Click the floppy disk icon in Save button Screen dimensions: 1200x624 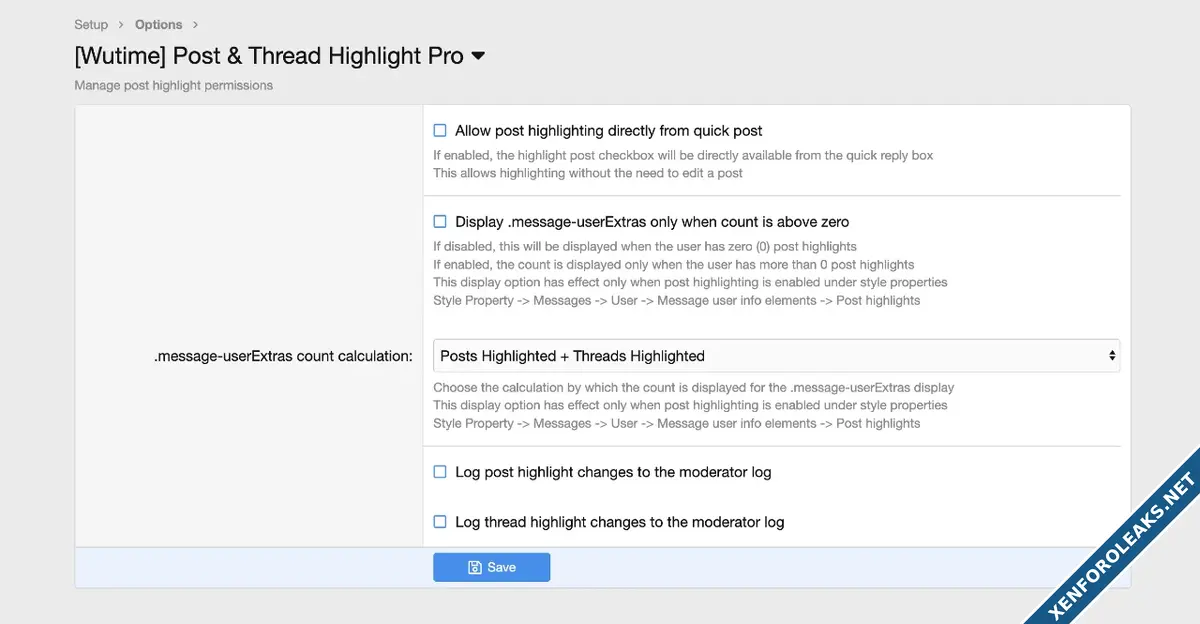475,567
